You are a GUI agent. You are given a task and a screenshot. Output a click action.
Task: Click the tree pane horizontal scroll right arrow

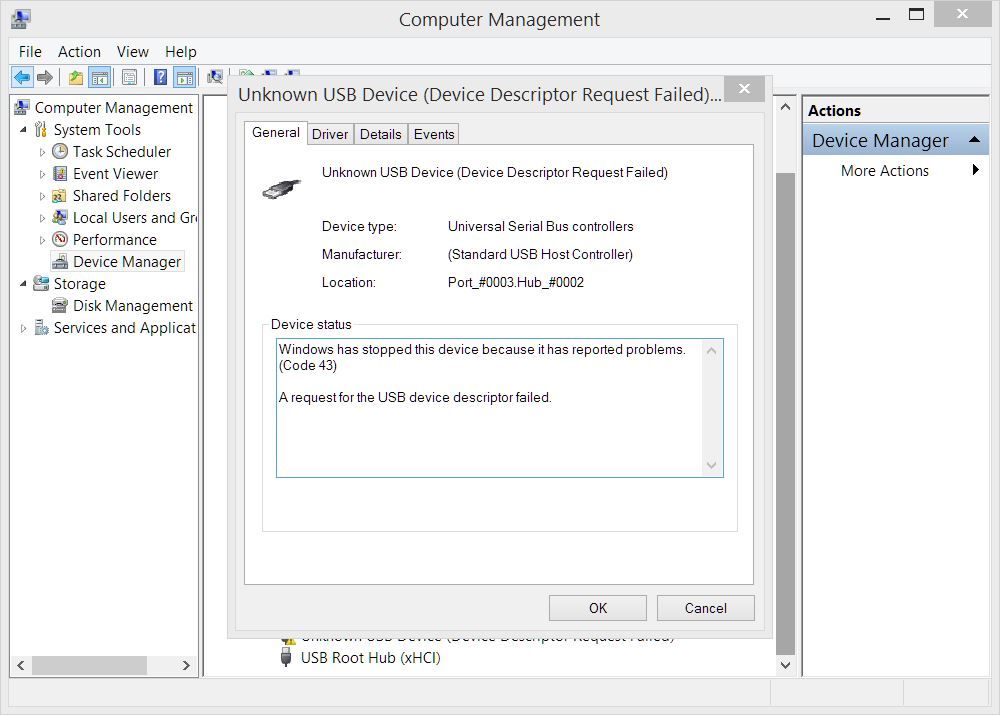coord(186,665)
